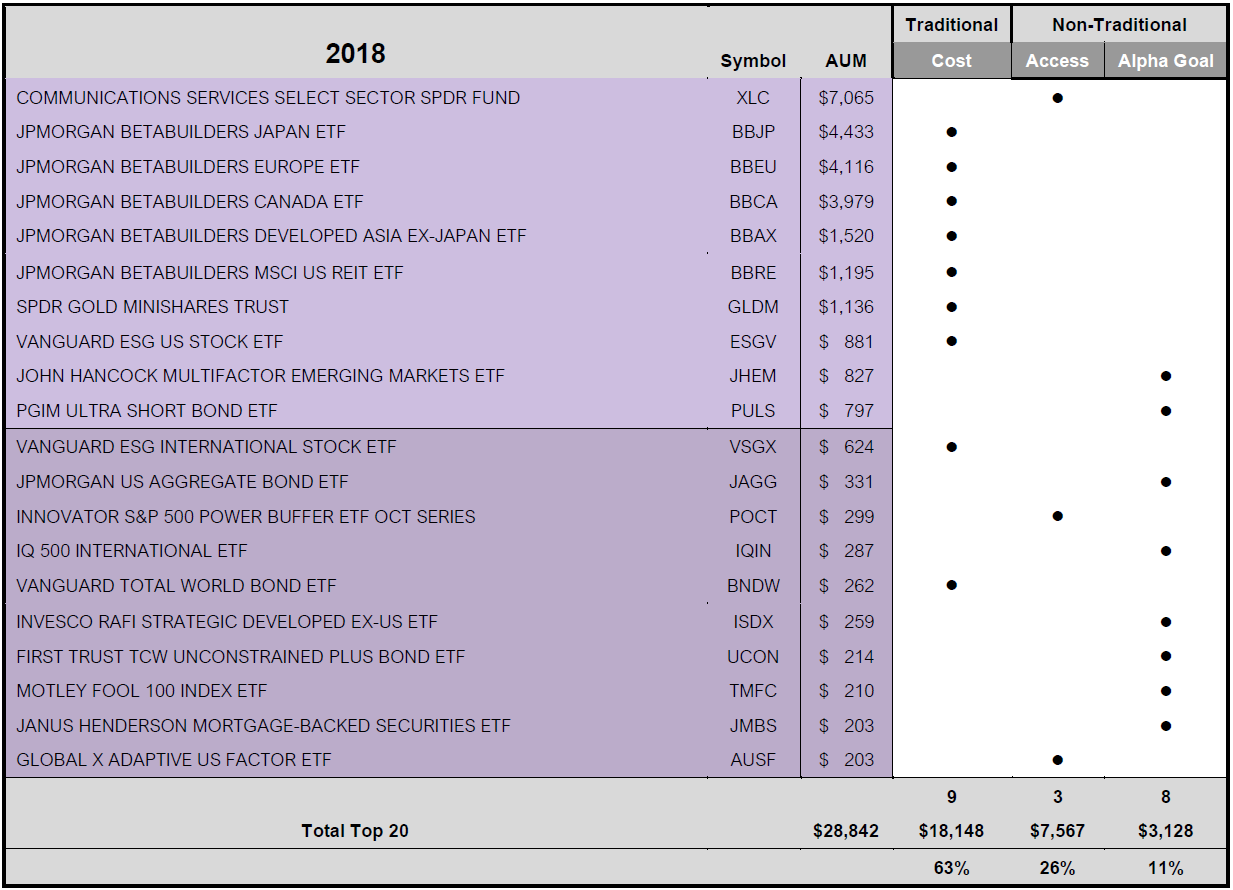The height and width of the screenshot is (890, 1233).
Task: Select the $3,979 AUM value
Action: point(846,202)
